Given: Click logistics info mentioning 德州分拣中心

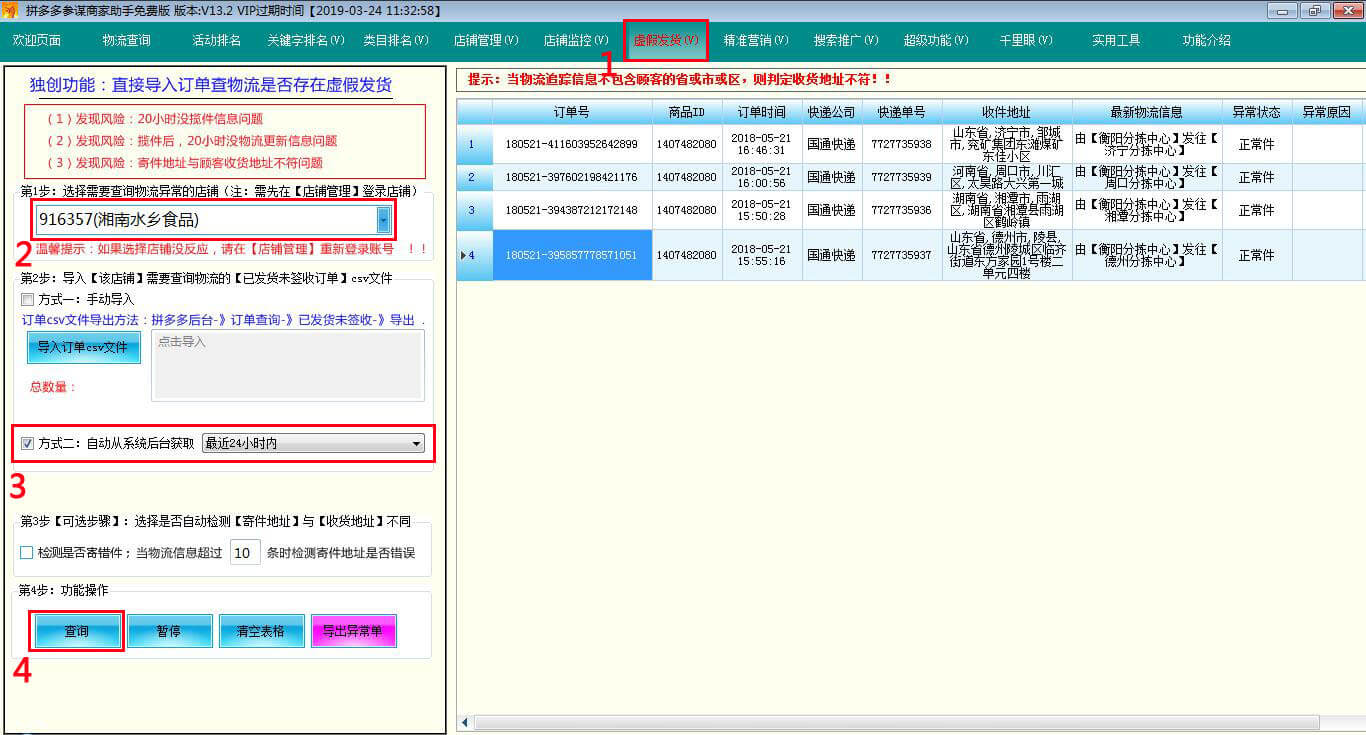Looking at the screenshot, I should tap(1147, 255).
